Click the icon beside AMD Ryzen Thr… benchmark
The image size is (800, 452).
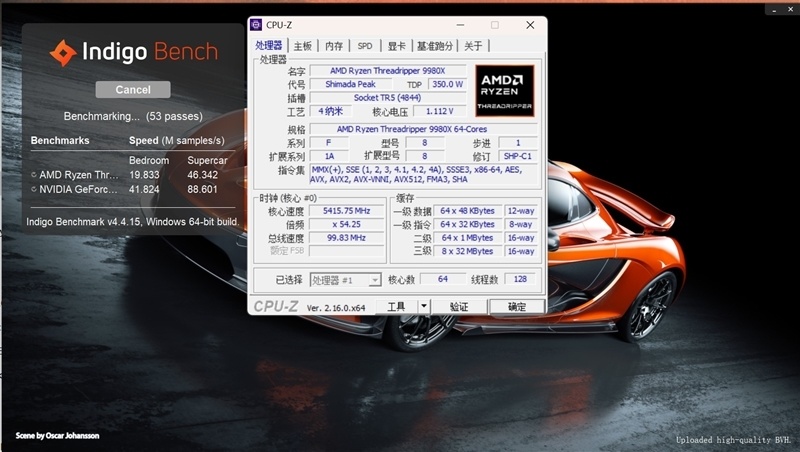(34, 175)
